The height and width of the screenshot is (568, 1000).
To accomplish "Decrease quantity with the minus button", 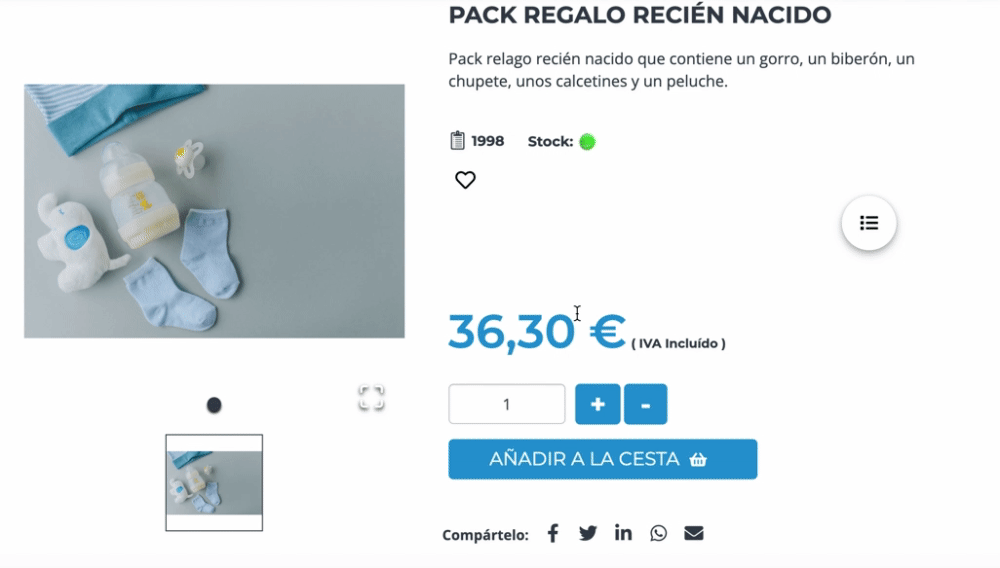I will point(645,404).
